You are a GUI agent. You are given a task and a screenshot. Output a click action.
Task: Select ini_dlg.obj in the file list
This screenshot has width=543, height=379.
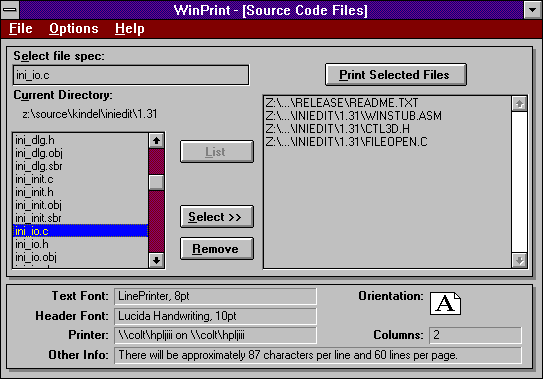point(80,153)
